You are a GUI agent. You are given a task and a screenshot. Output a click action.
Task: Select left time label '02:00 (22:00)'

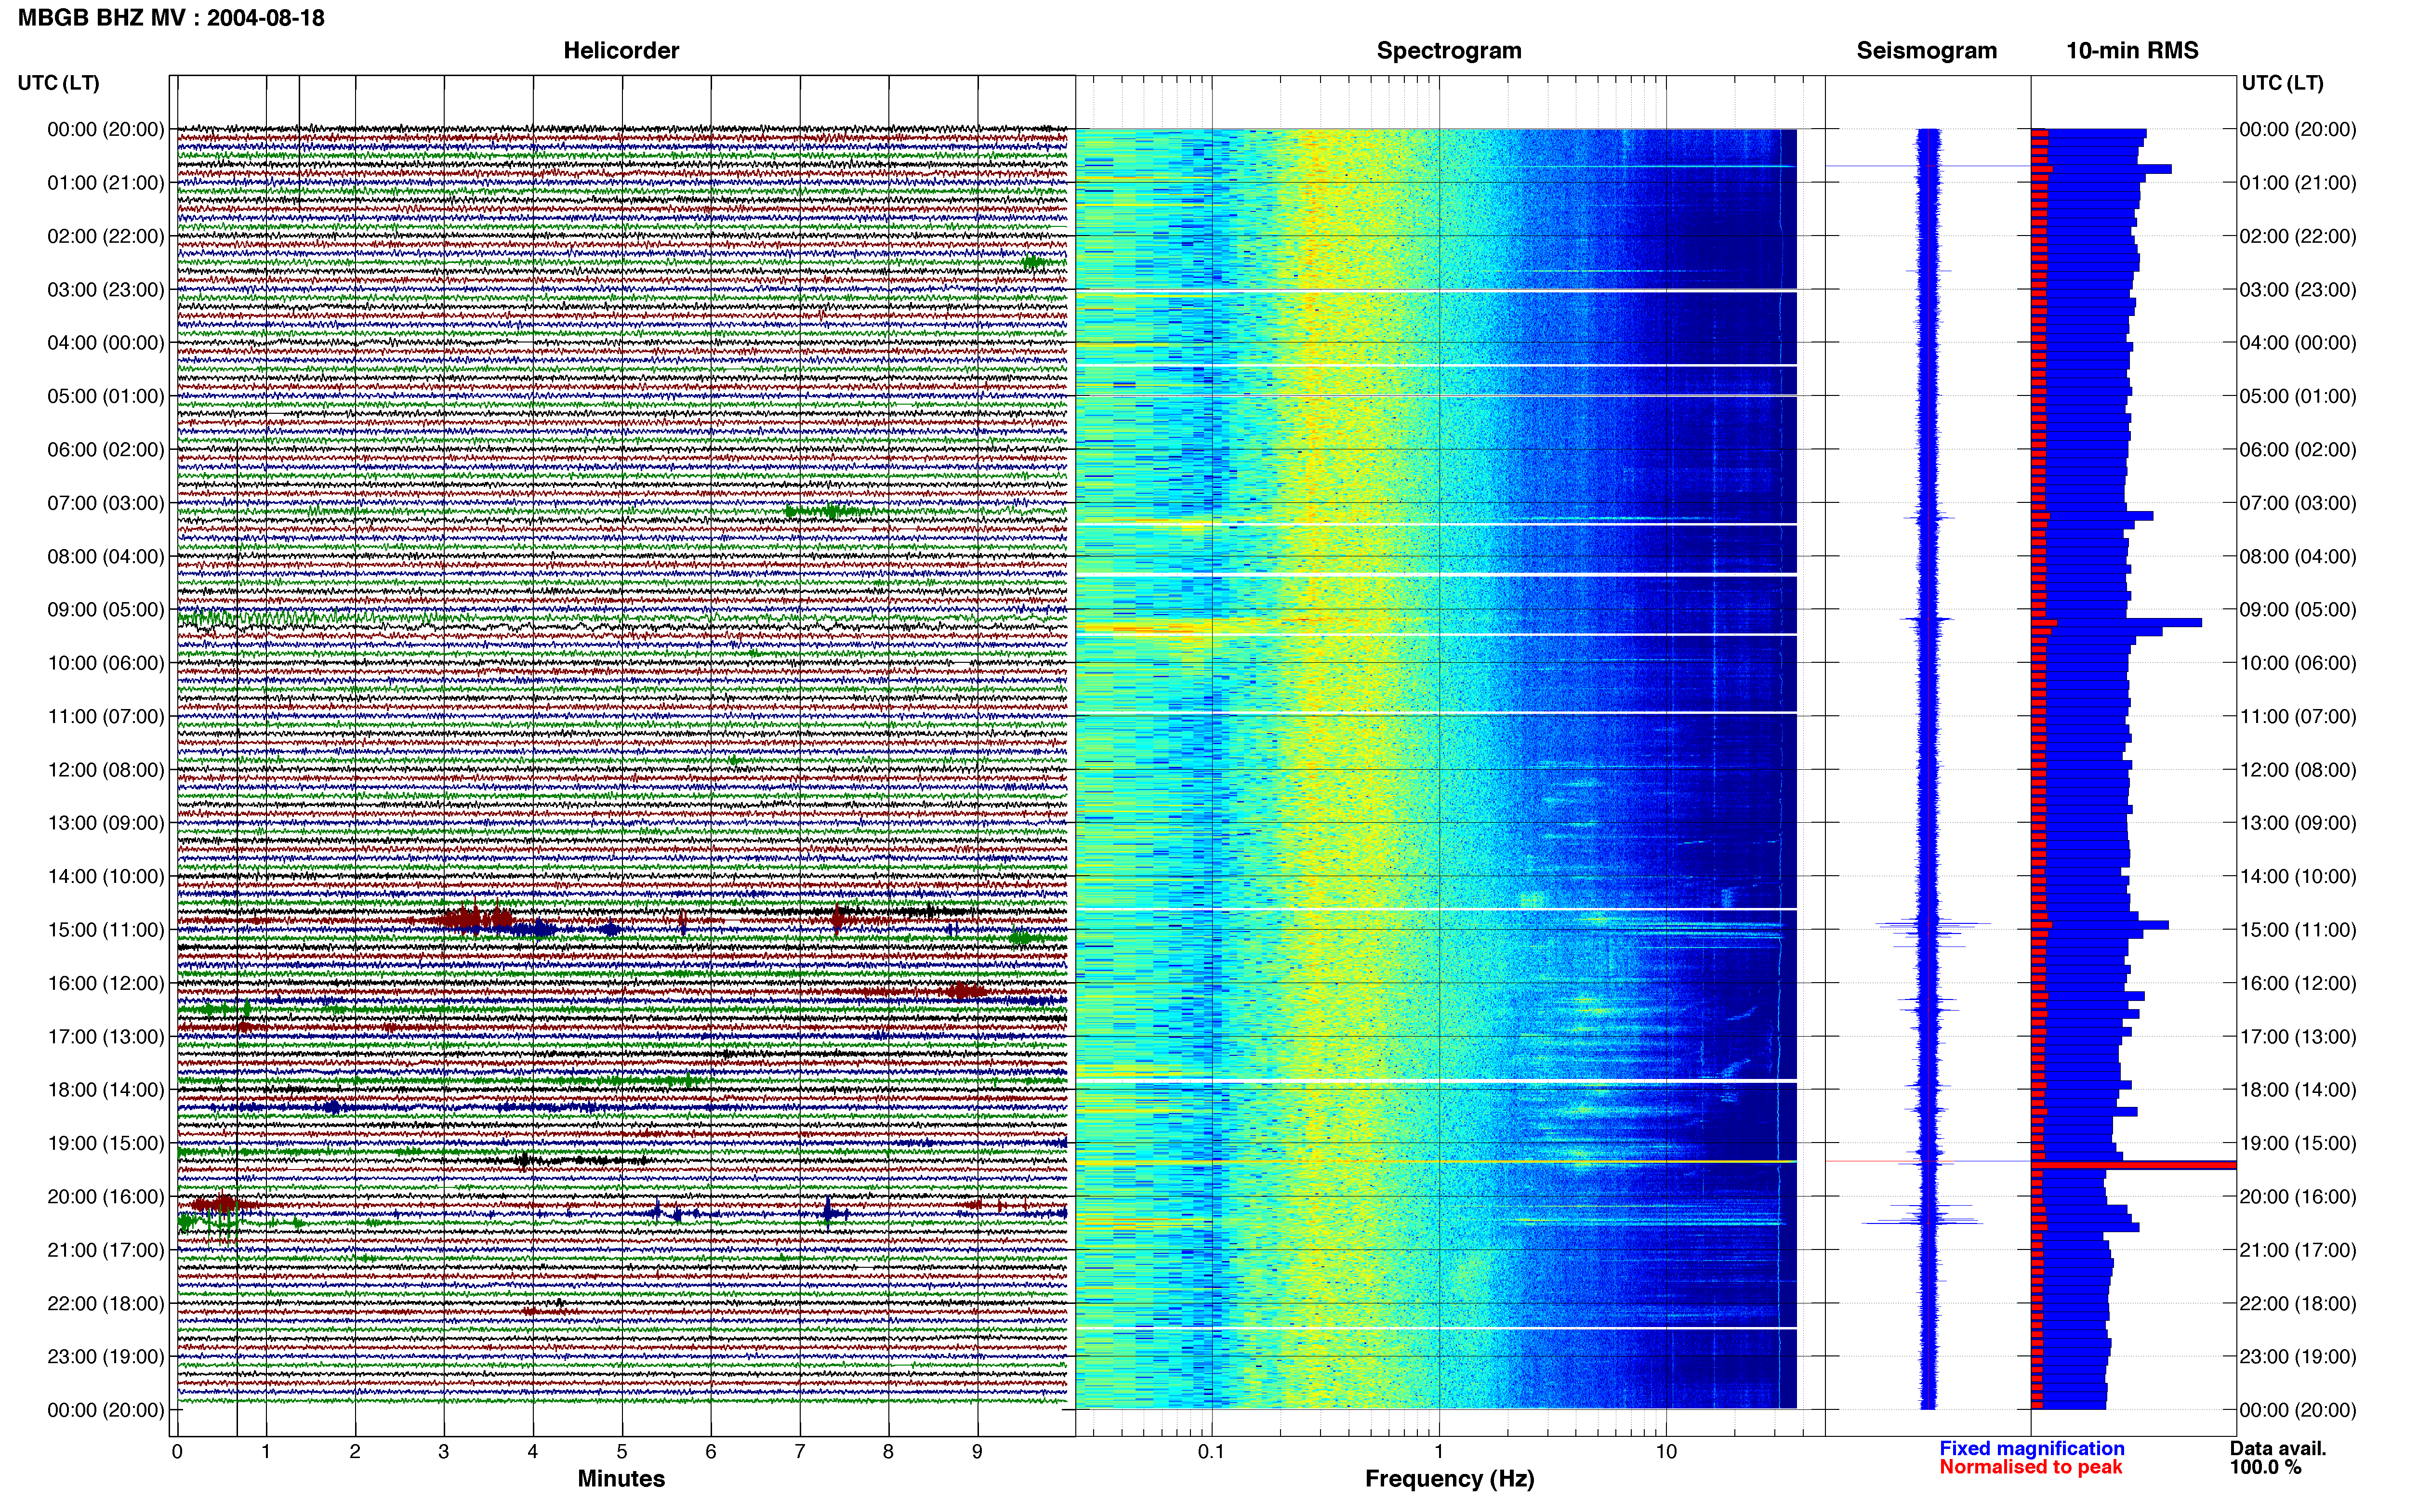tap(106, 236)
